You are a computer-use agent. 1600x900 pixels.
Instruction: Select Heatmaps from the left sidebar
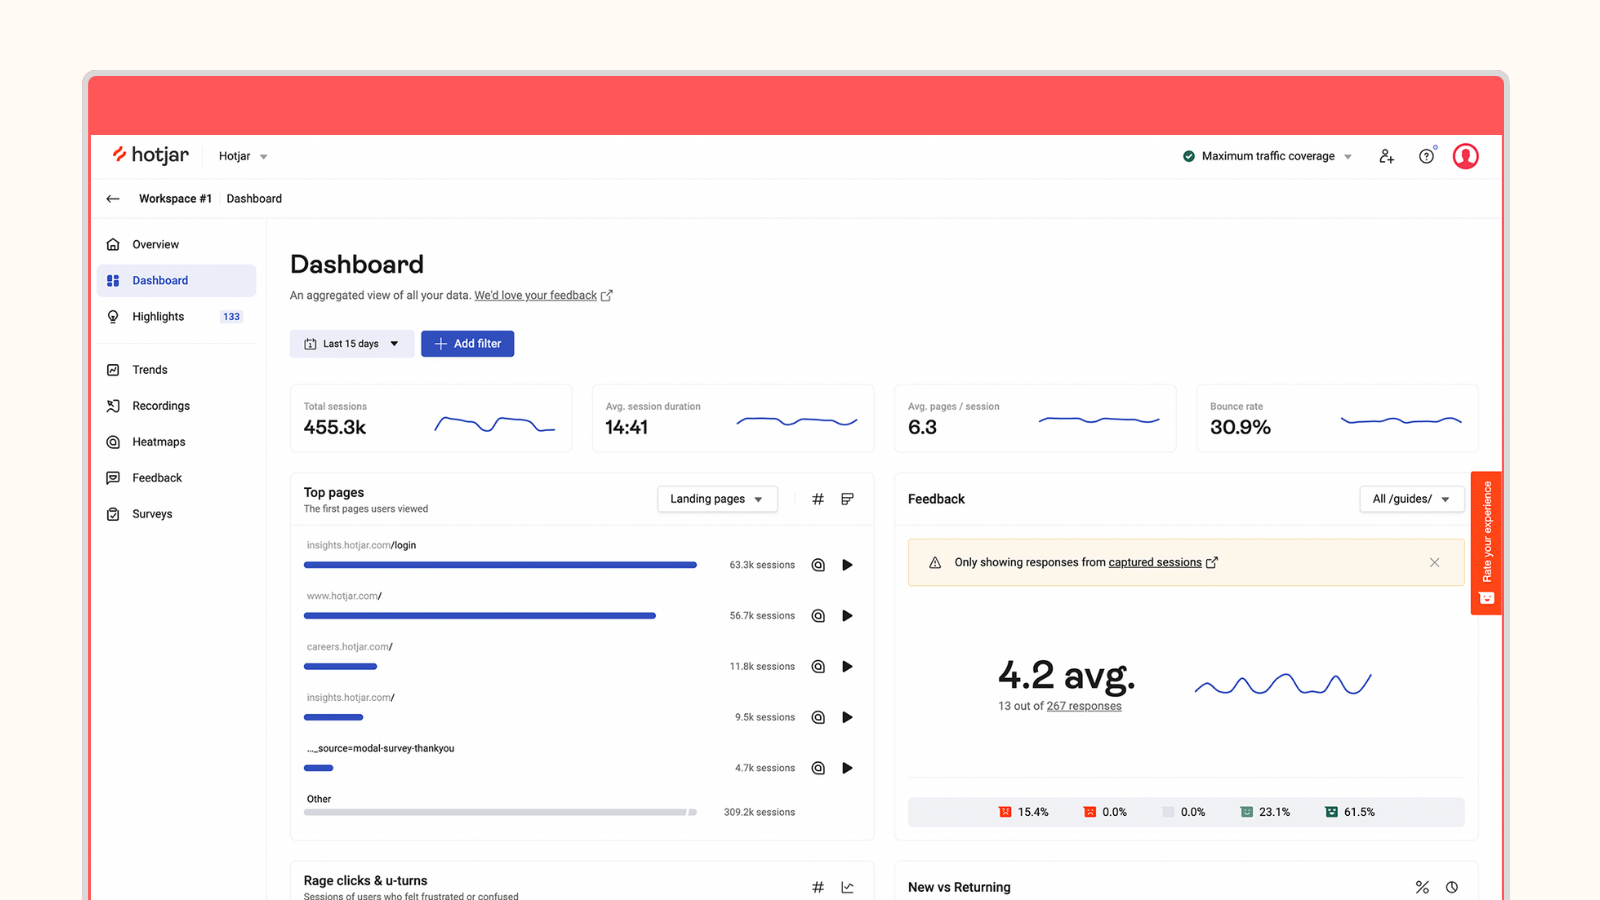[158, 441]
